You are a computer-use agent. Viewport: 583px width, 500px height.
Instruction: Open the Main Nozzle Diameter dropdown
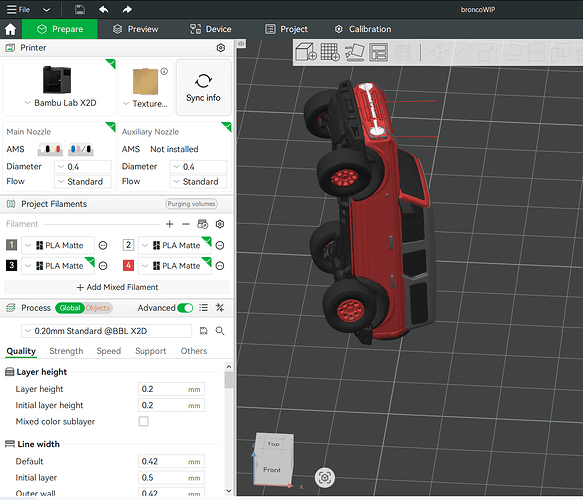(83, 167)
